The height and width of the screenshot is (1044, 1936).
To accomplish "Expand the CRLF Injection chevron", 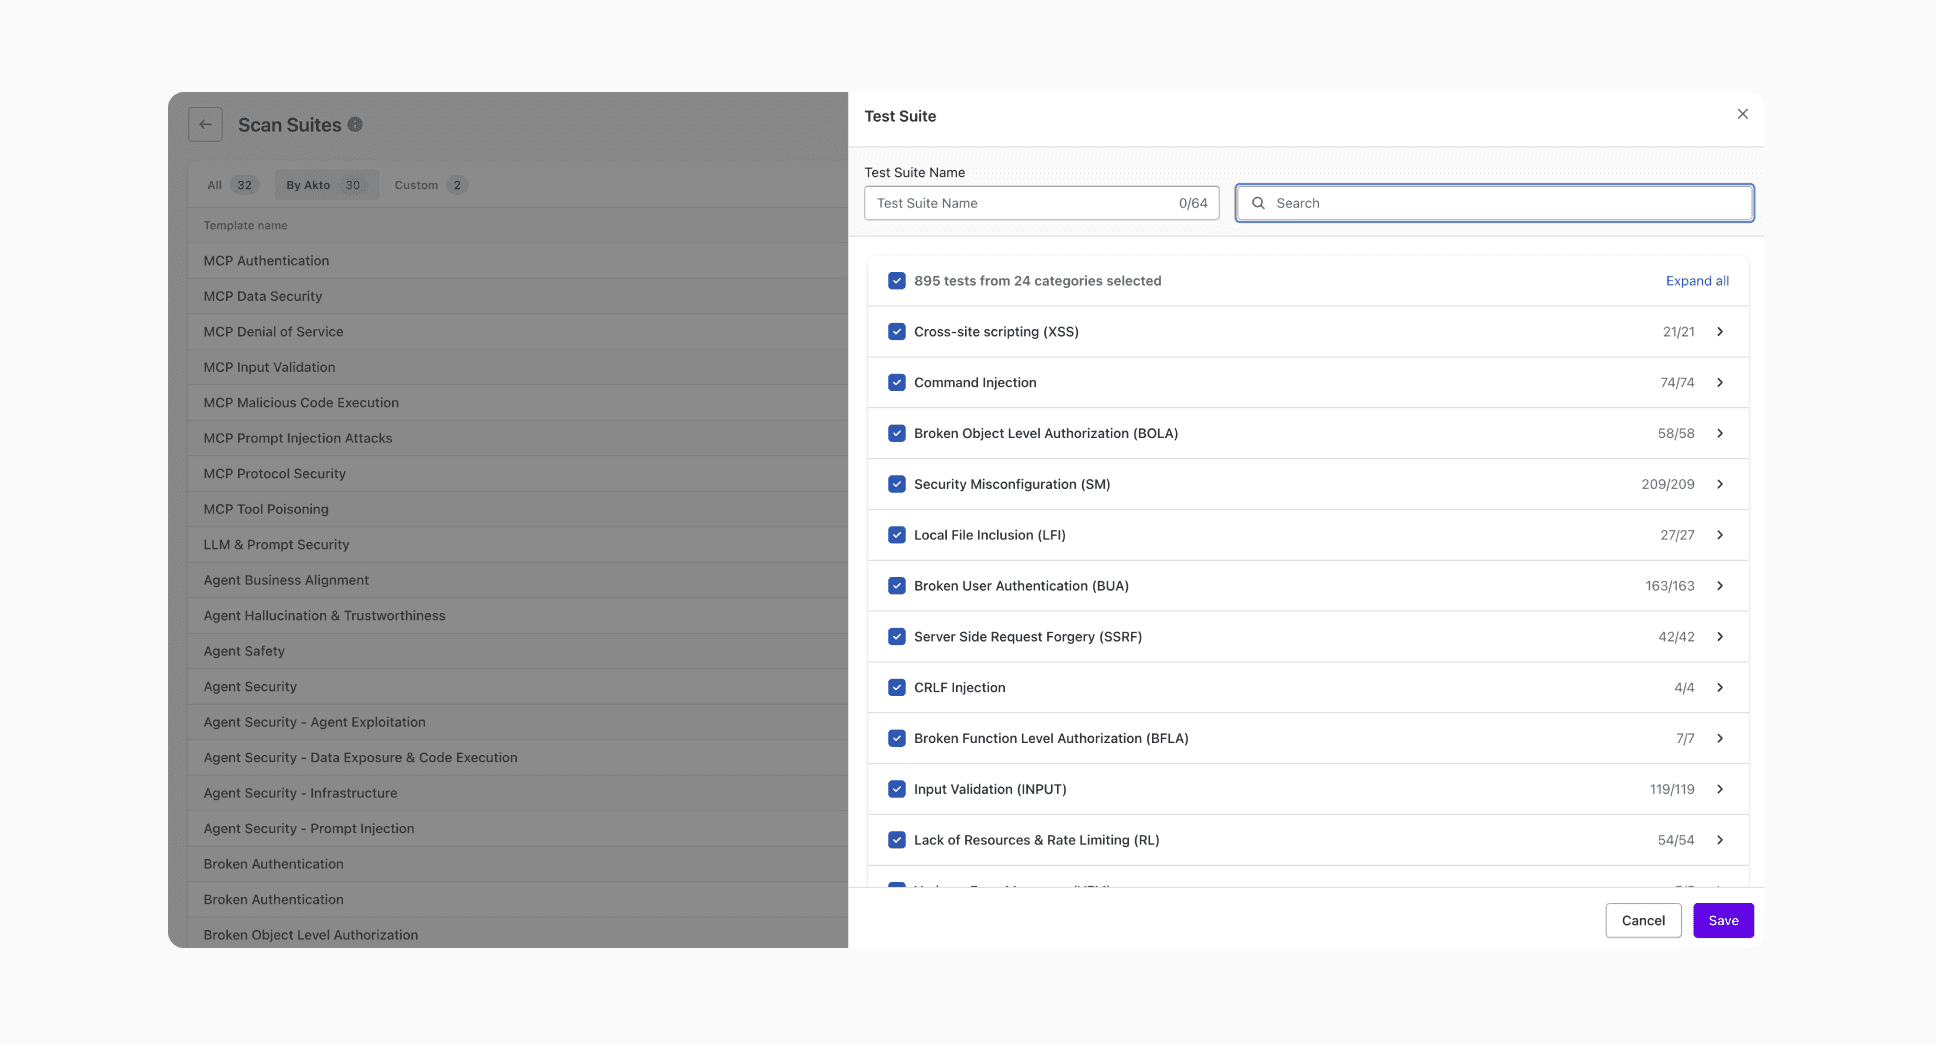I will pyautogui.click(x=1720, y=688).
